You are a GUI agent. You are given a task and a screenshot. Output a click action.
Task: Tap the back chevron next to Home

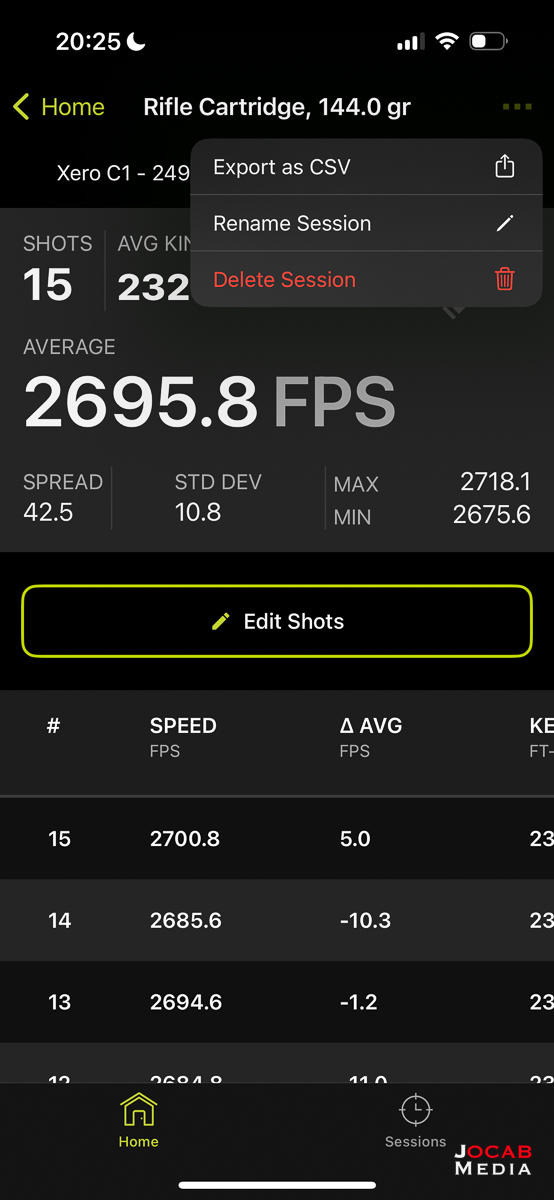point(22,107)
